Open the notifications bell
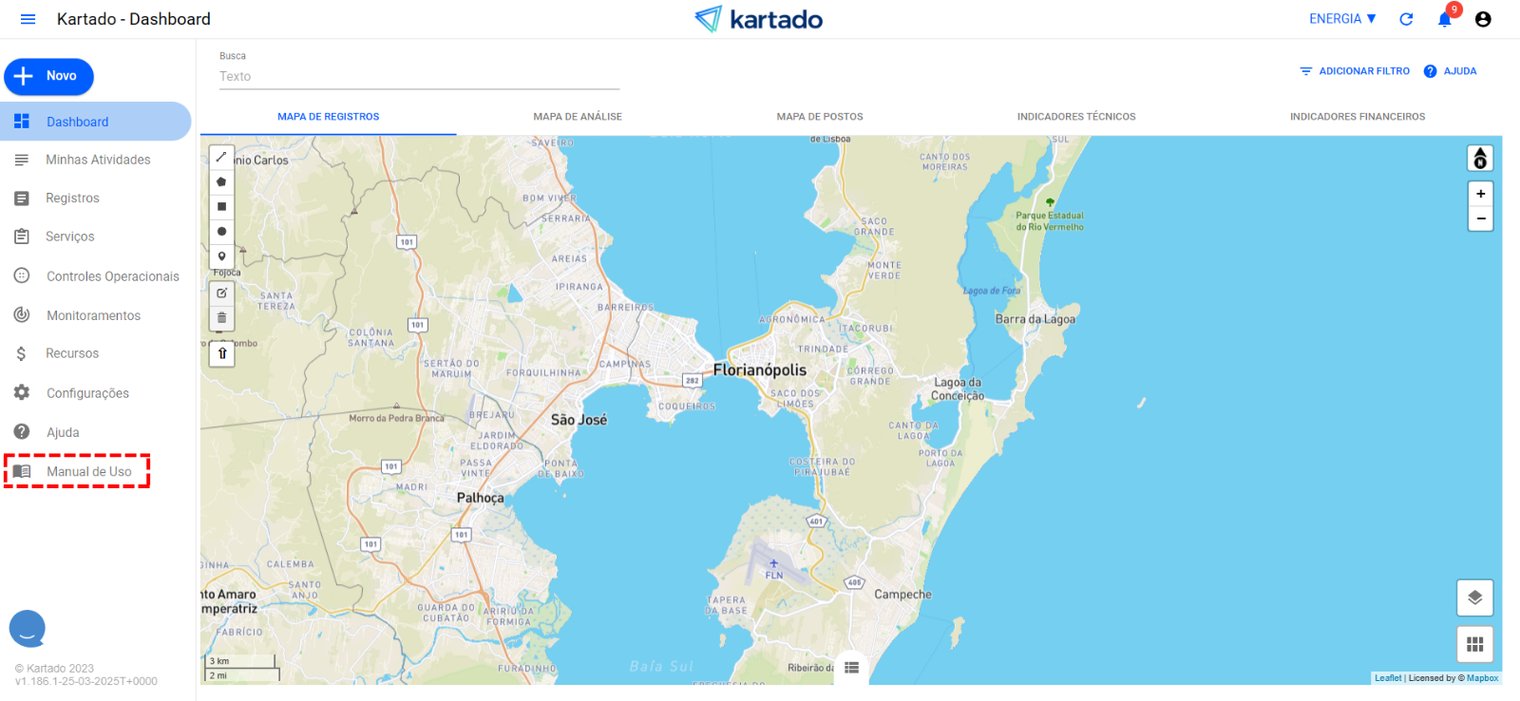This screenshot has width=1520, height=701. click(1444, 19)
